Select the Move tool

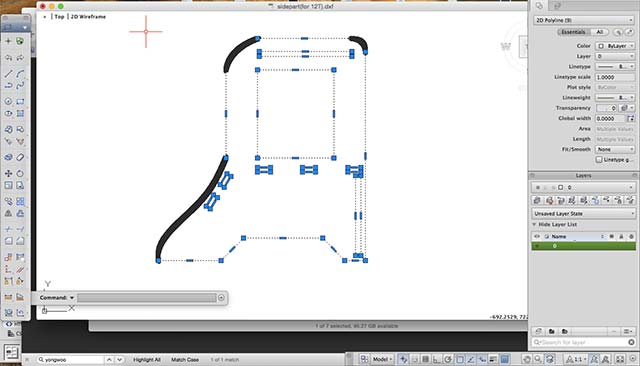point(8,173)
